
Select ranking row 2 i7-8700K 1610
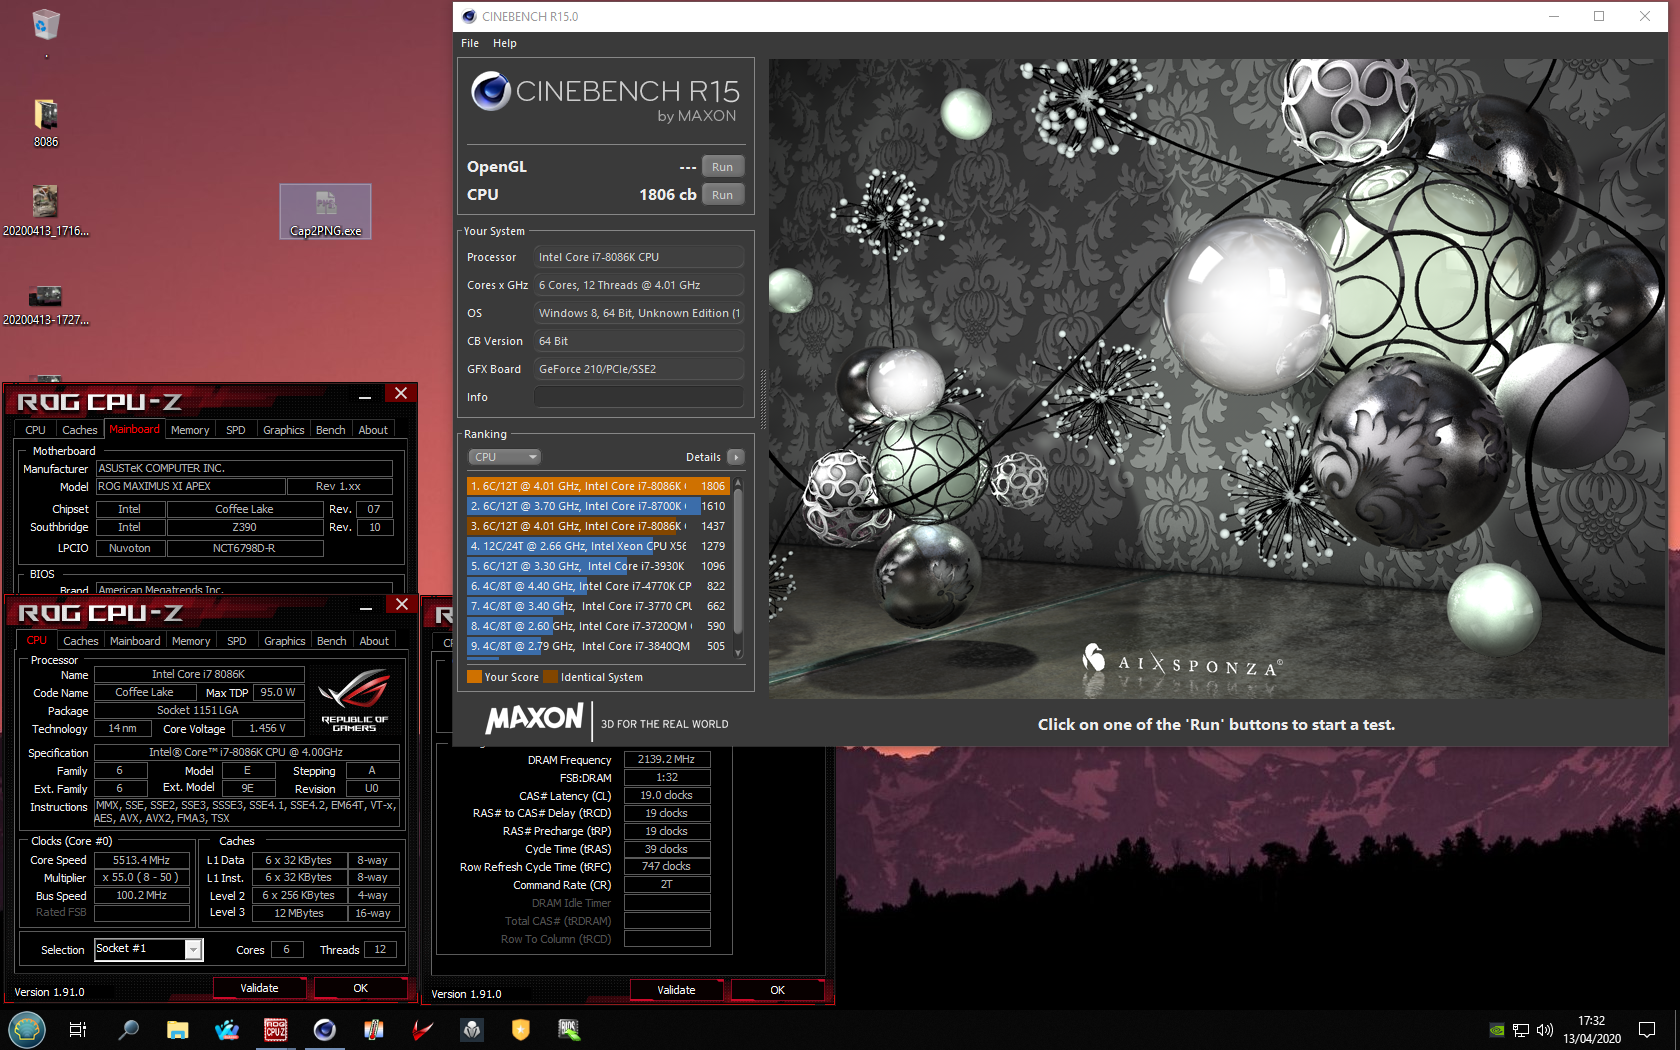point(598,506)
